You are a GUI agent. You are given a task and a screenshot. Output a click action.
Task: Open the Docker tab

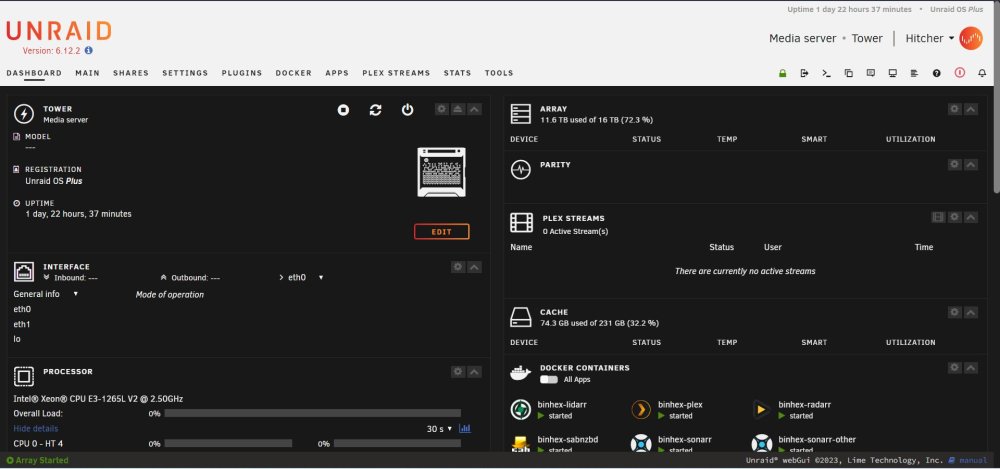(293, 73)
